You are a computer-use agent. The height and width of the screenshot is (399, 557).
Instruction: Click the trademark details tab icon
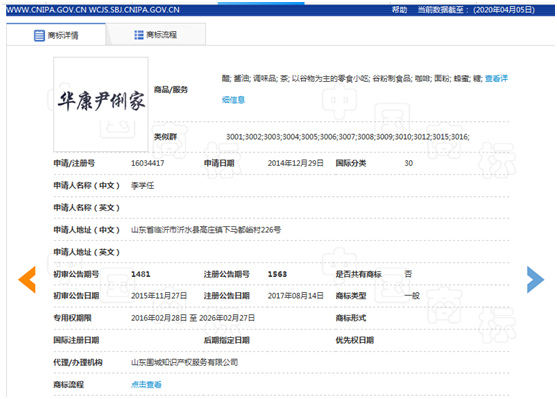39,35
